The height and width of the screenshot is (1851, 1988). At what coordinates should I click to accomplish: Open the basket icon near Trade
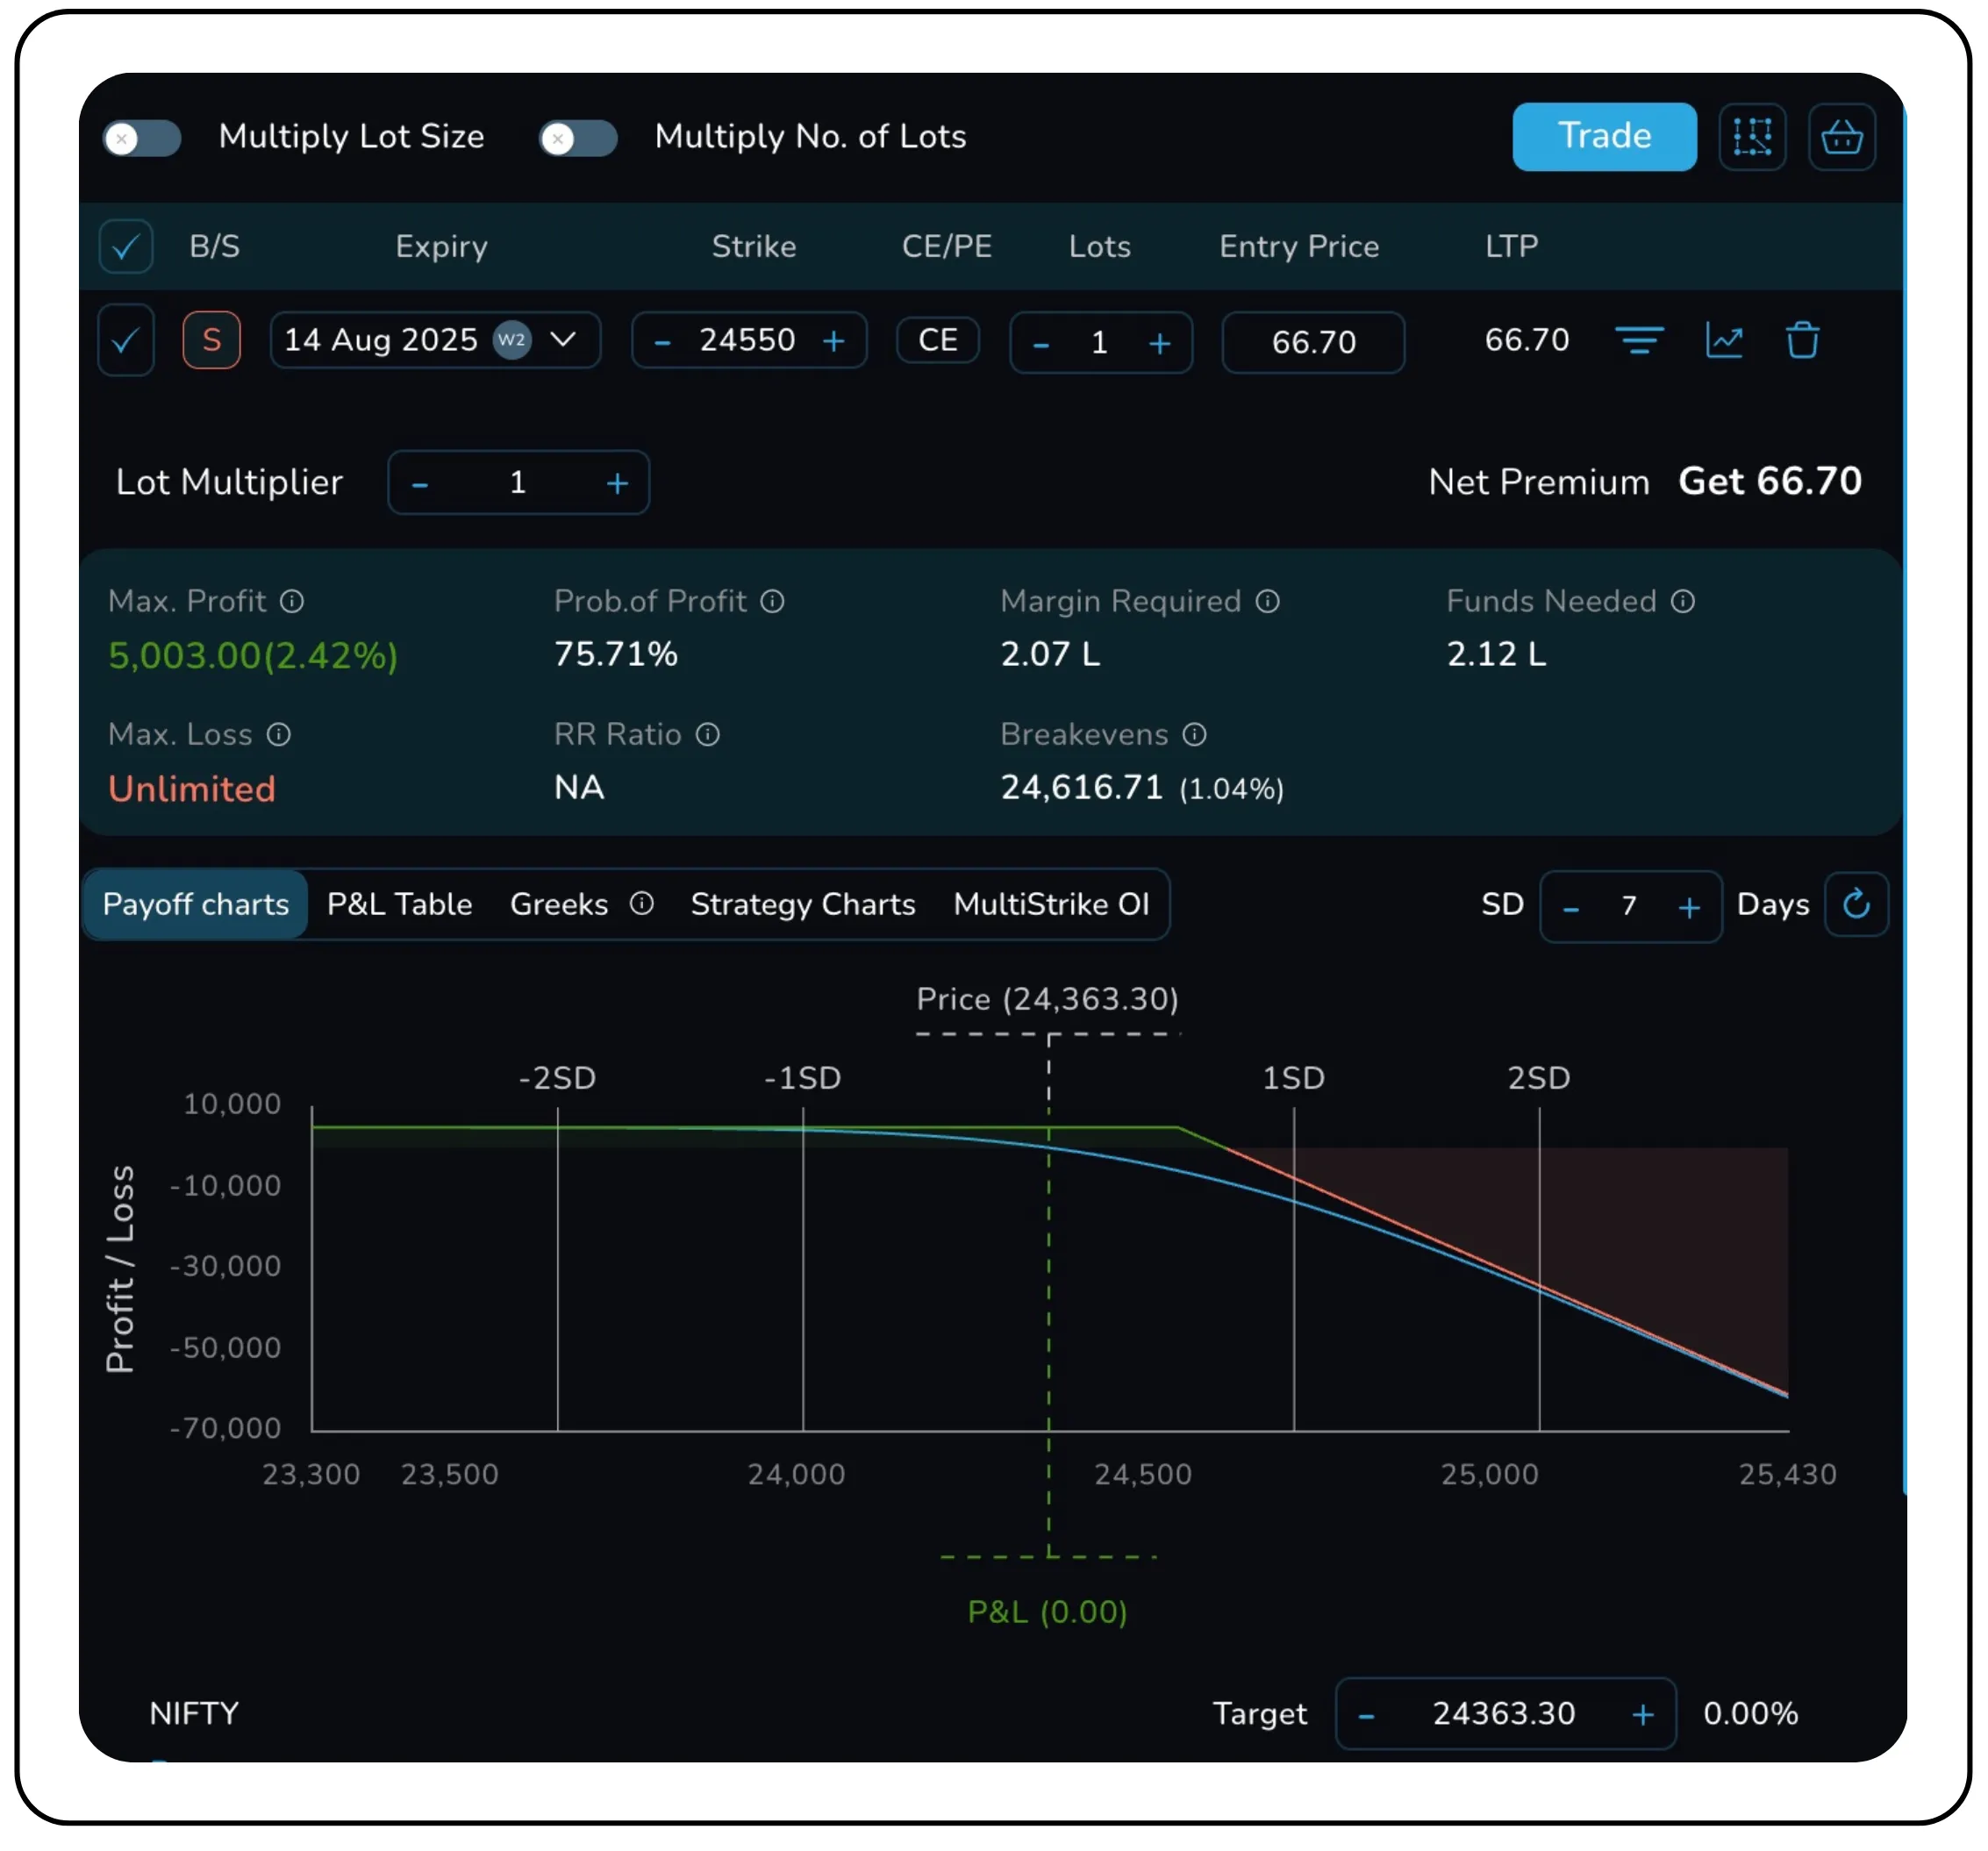1842,137
